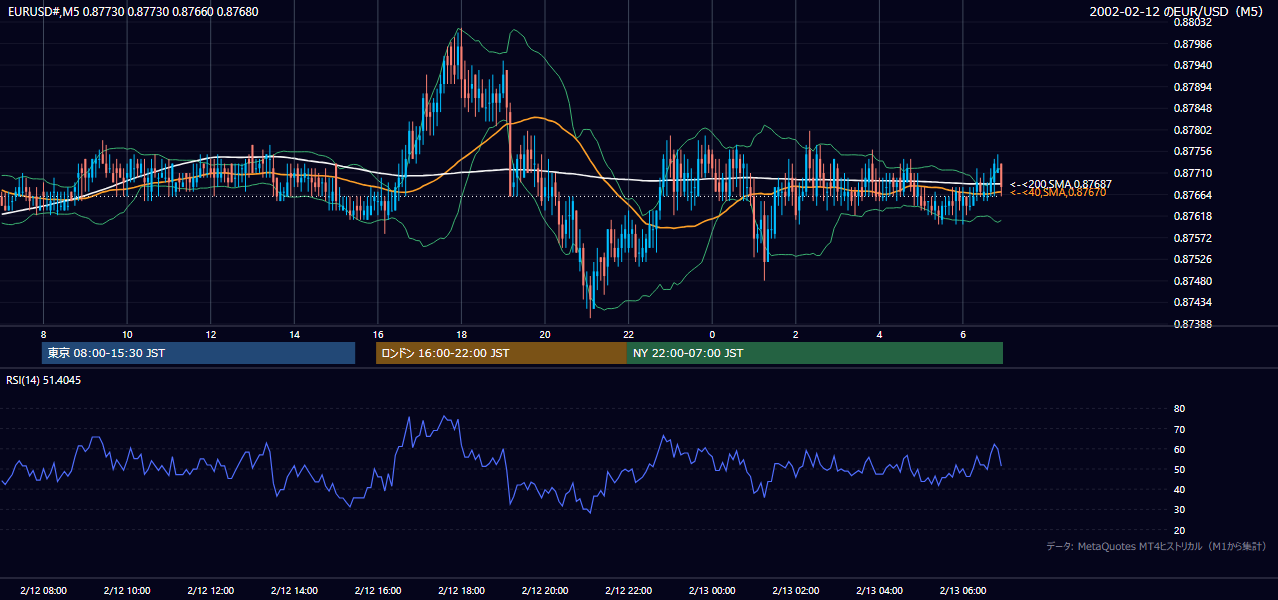1278x600 pixels.
Task: Click the 2/12 08:00 date-time label
Action: (x=43, y=591)
